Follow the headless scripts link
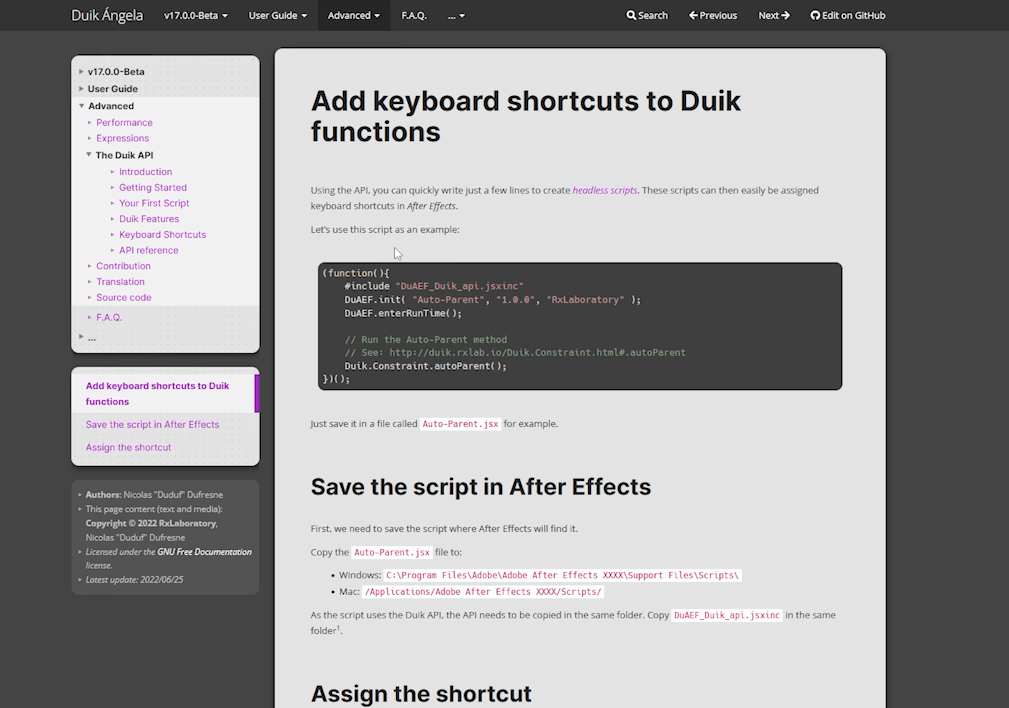The height and width of the screenshot is (708, 1009). (604, 190)
